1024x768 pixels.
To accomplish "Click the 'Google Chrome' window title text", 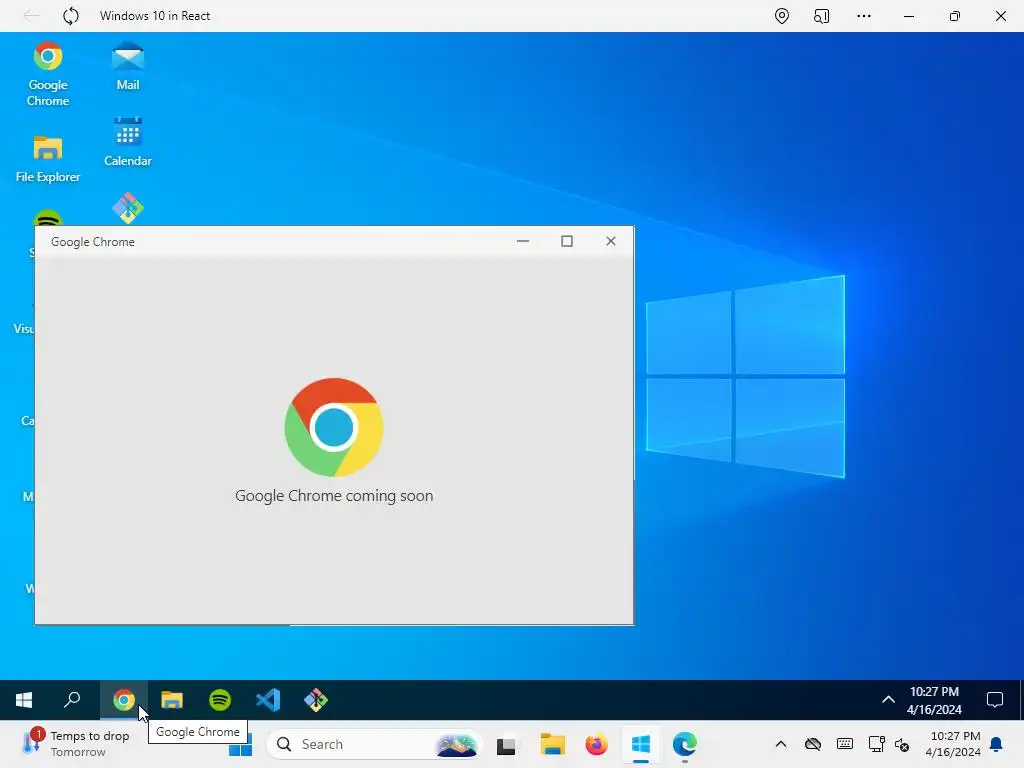I will pyautogui.click(x=93, y=242).
